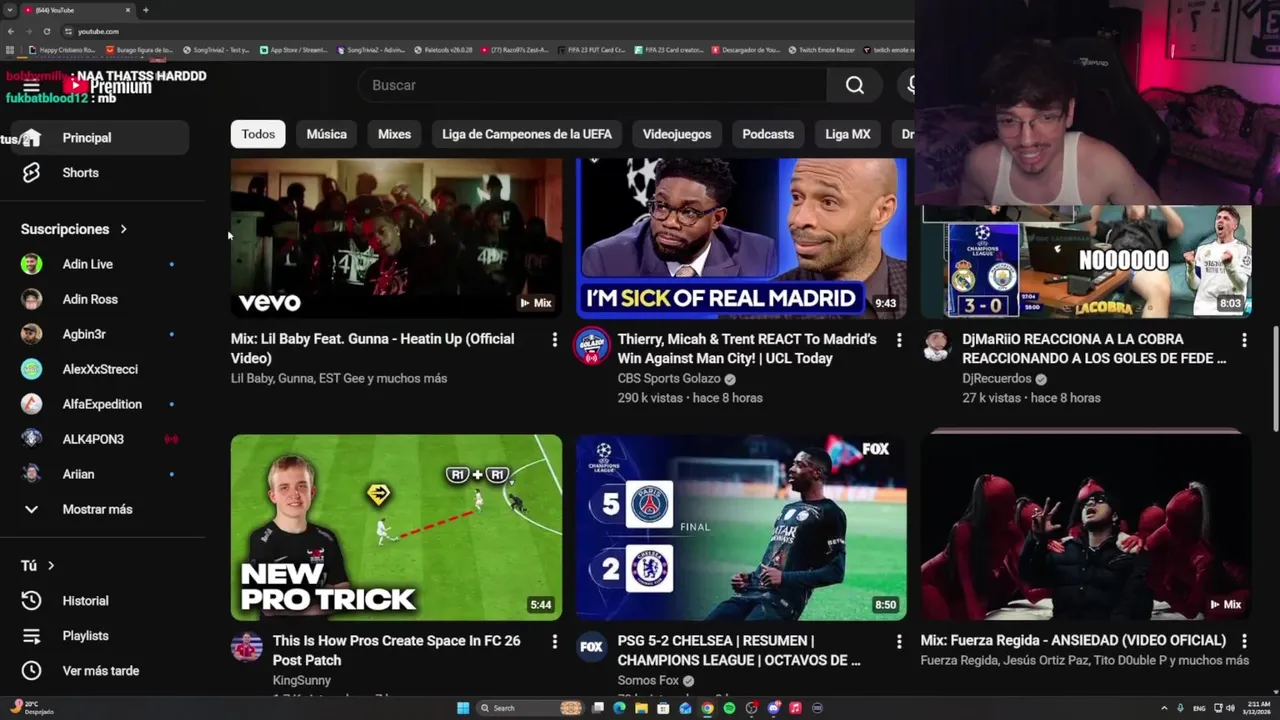Open This Is How Pros Create Space title

(x=396, y=650)
